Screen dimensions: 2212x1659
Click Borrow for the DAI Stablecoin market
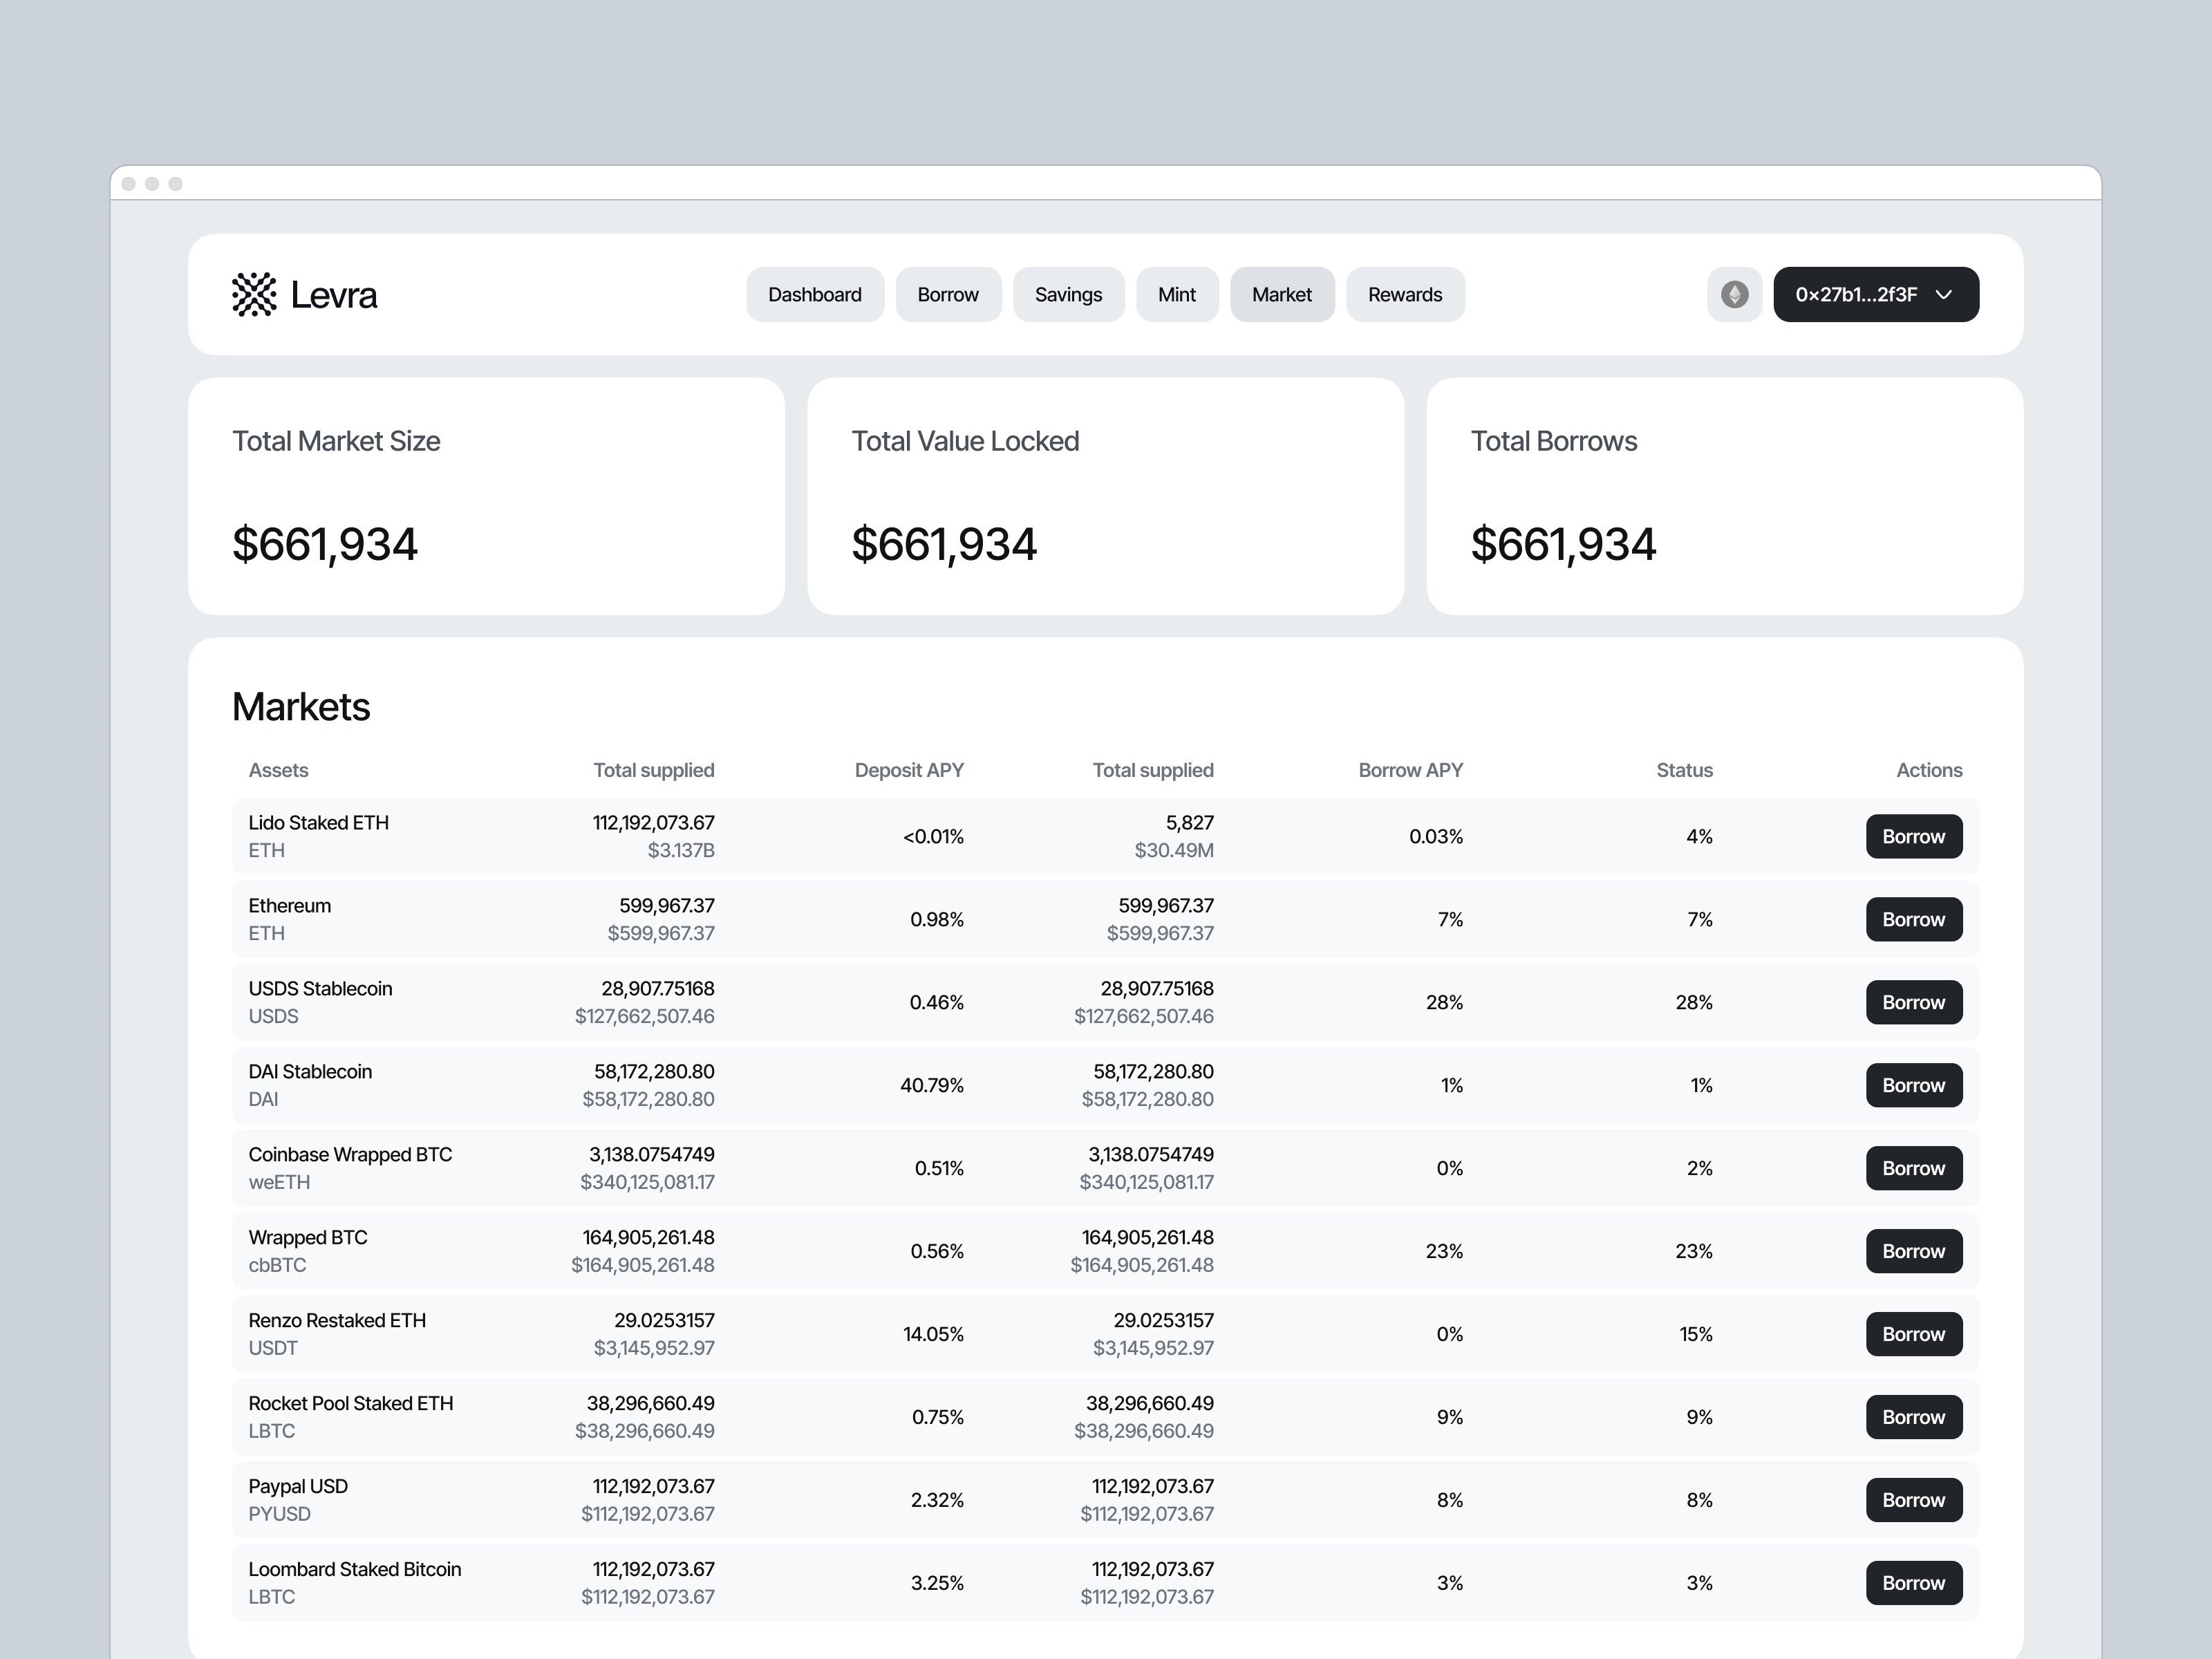click(1913, 1085)
